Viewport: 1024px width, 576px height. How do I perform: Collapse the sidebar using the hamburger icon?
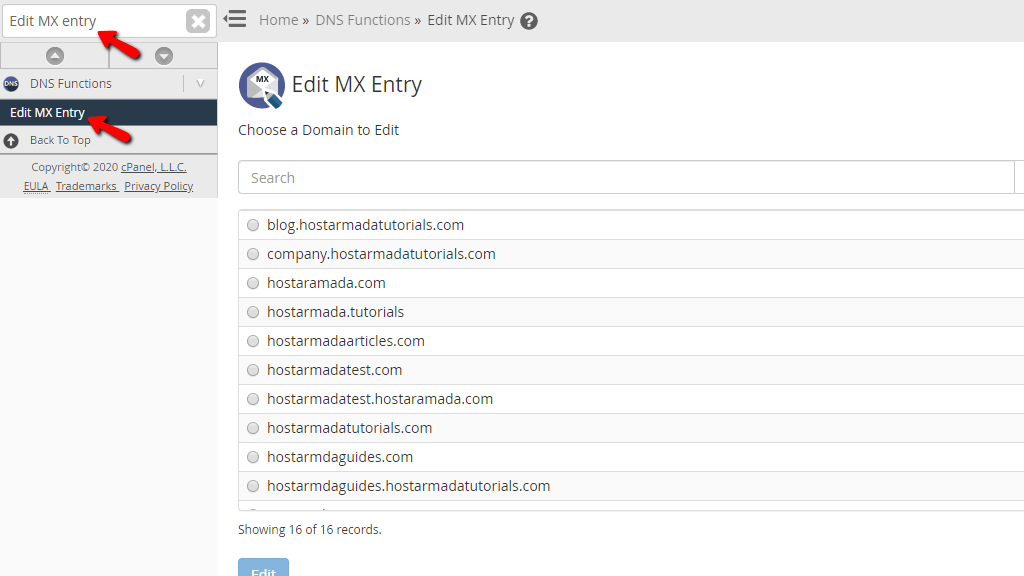pyautogui.click(x=235, y=18)
